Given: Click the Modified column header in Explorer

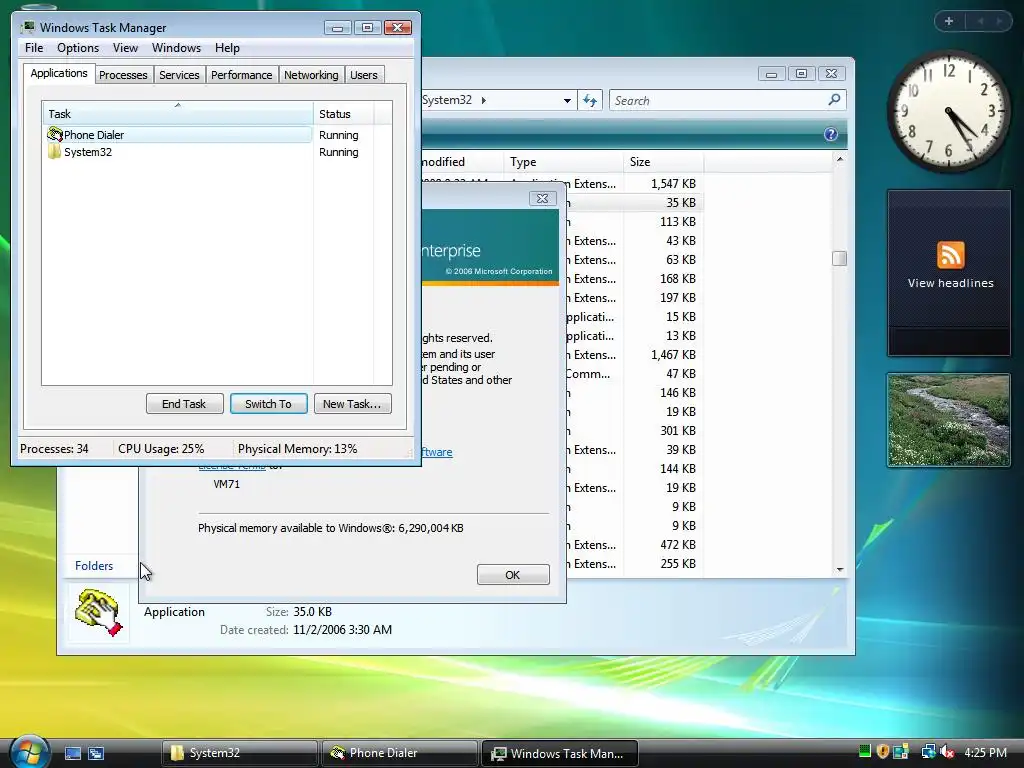Looking at the screenshot, I should tap(462, 161).
